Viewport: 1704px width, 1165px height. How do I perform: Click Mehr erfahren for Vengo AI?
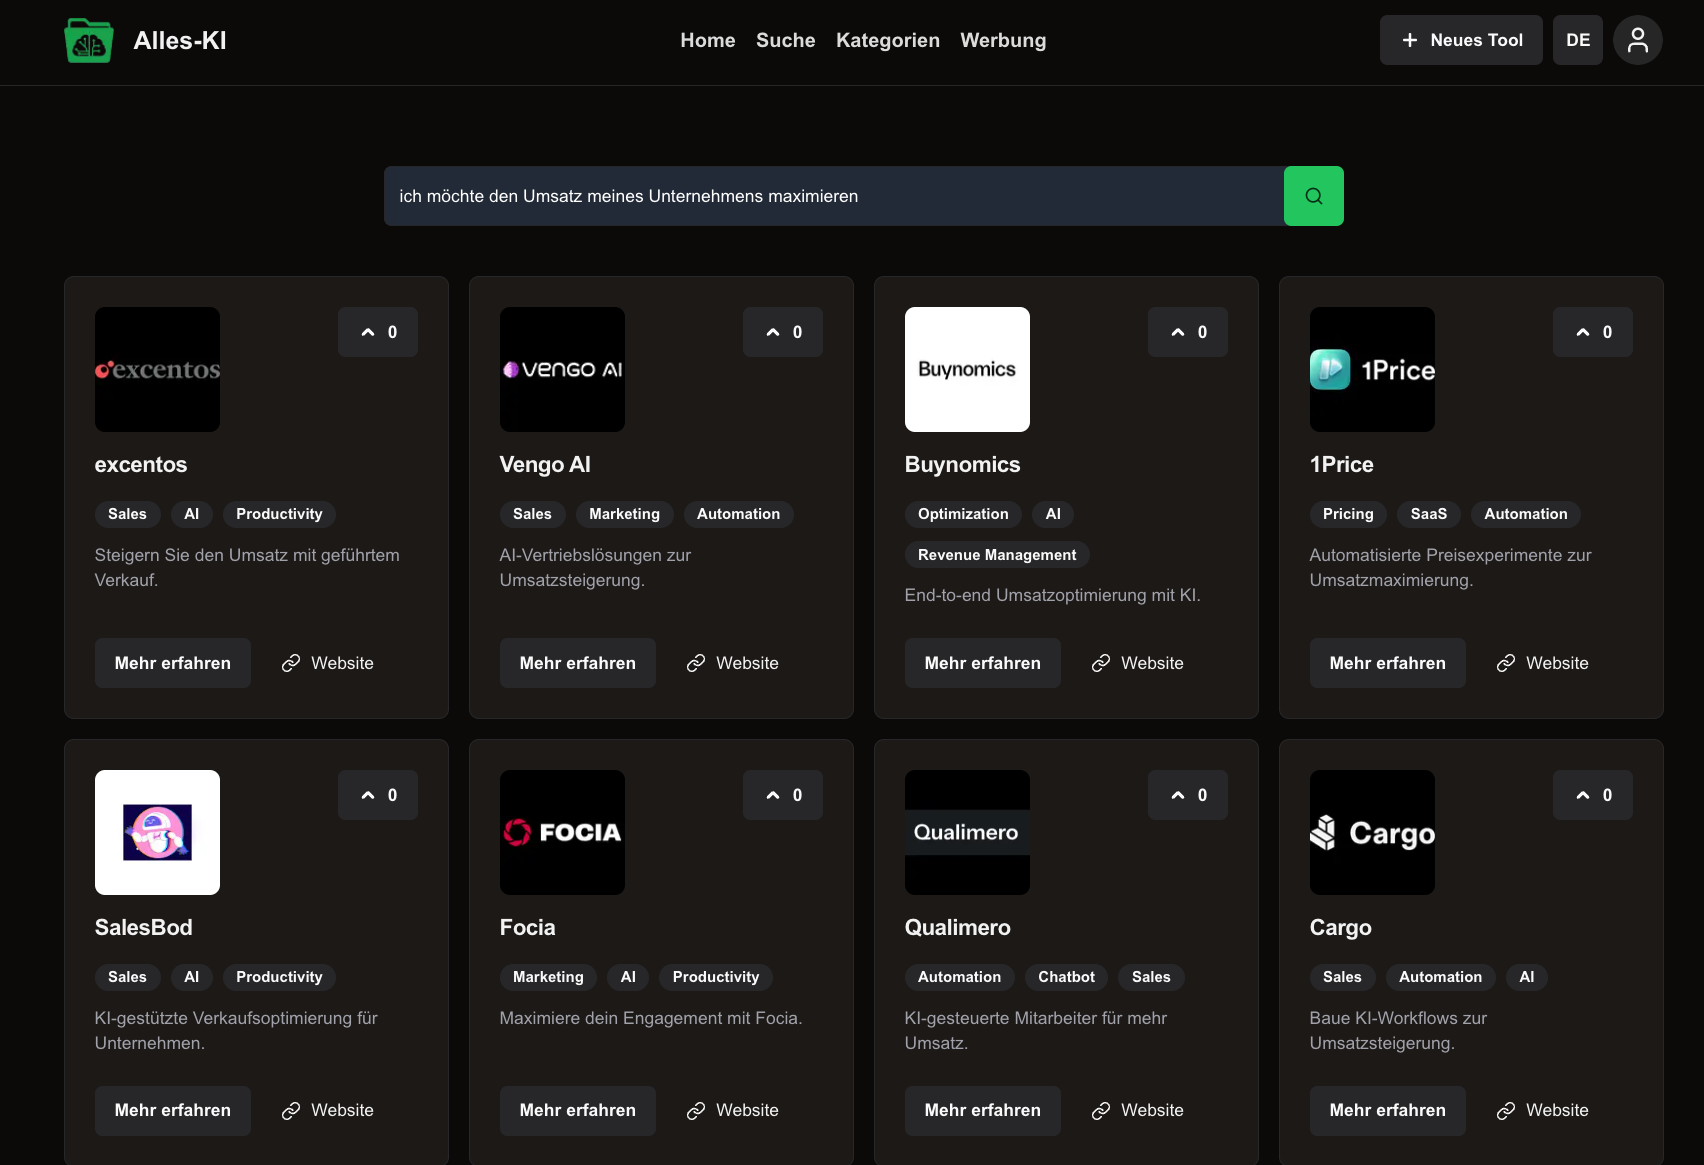pyautogui.click(x=578, y=663)
